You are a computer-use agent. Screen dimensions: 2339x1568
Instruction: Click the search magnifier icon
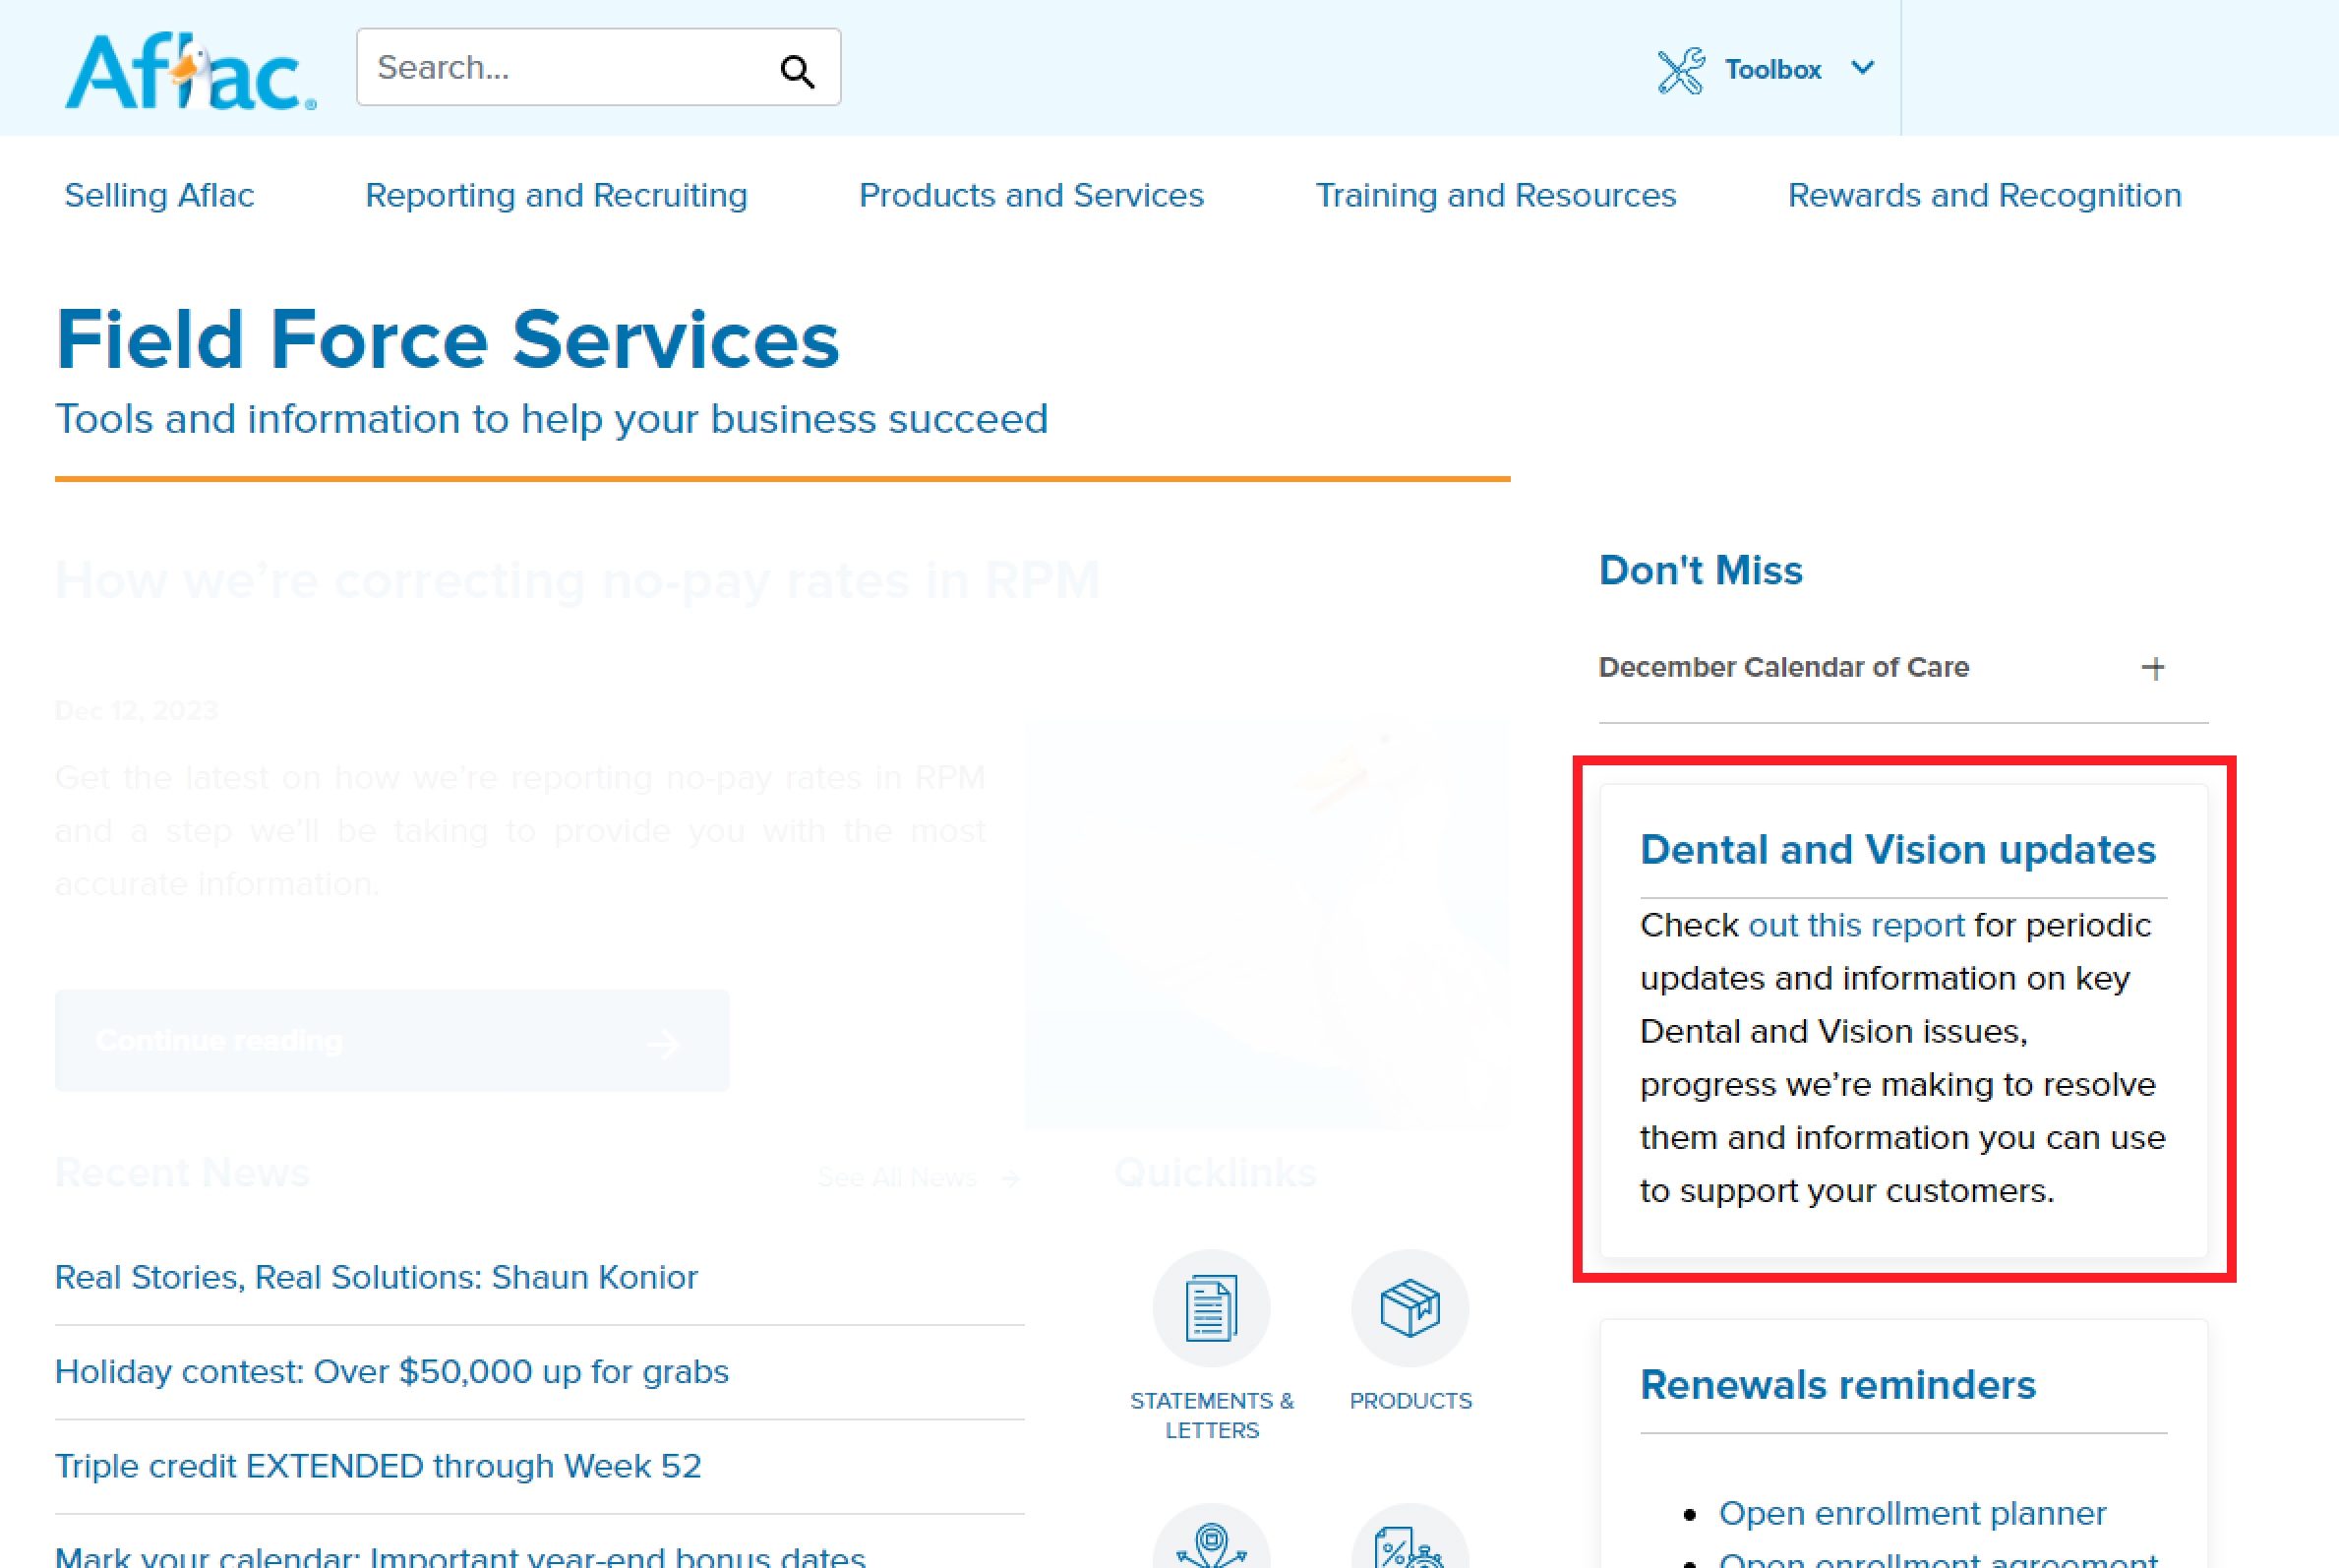pos(797,70)
